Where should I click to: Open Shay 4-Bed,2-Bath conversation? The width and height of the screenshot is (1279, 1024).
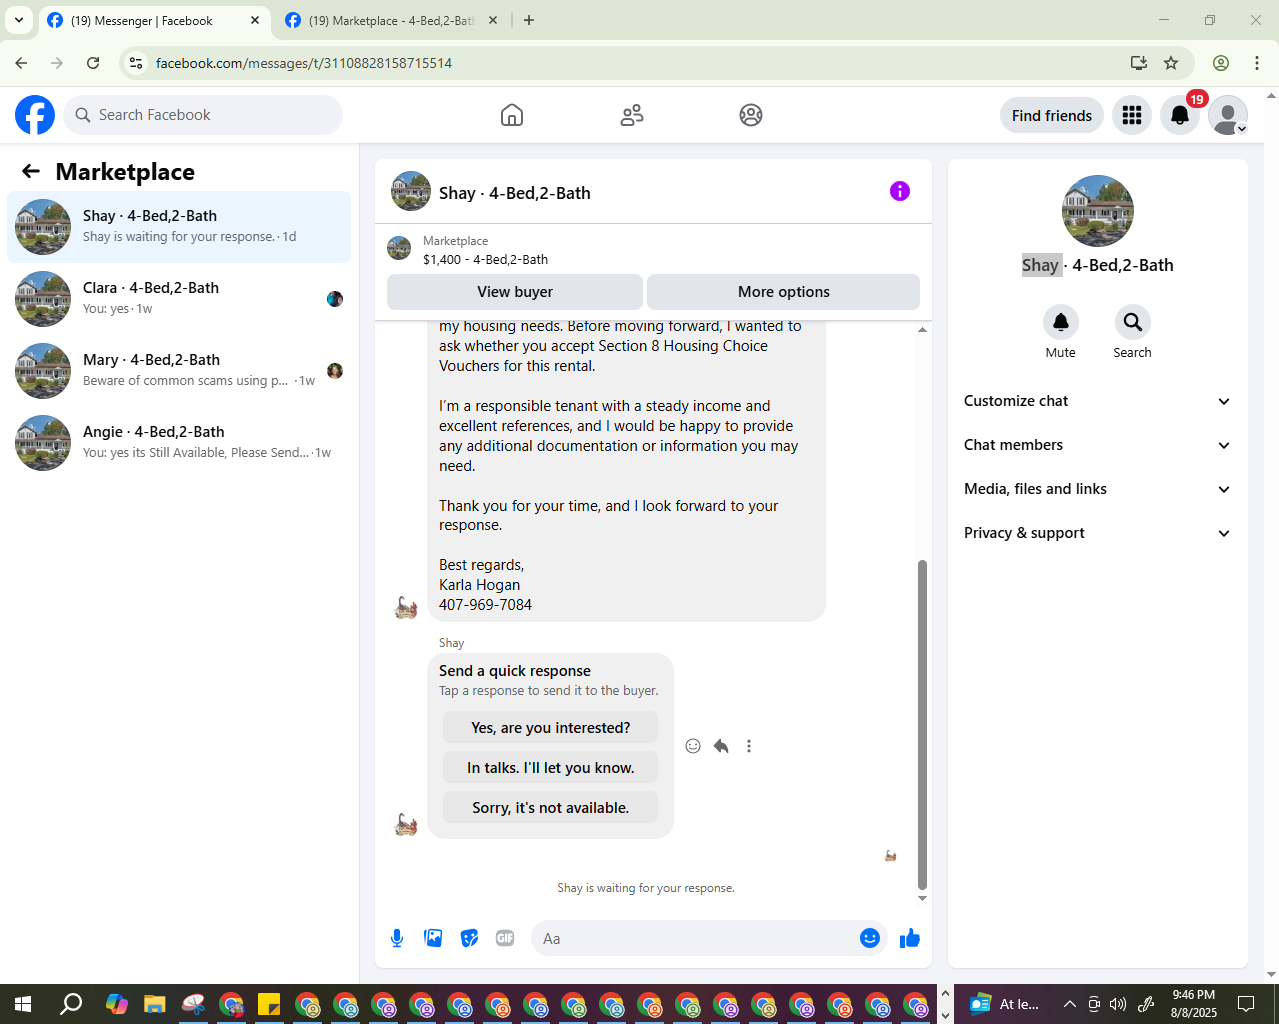(179, 227)
